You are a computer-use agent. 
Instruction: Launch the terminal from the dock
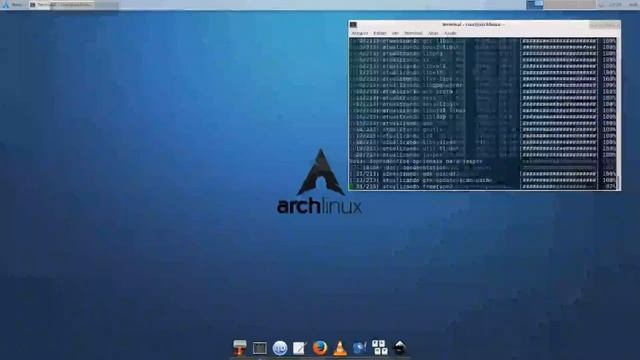coord(260,348)
